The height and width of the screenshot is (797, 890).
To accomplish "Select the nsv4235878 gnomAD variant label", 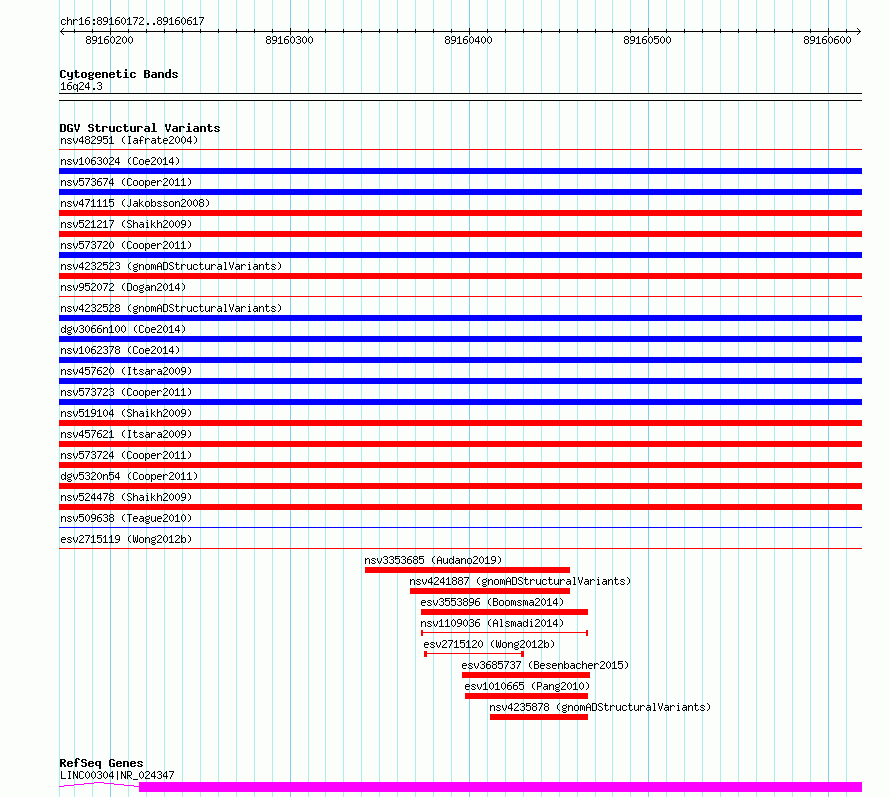I will click(600, 707).
